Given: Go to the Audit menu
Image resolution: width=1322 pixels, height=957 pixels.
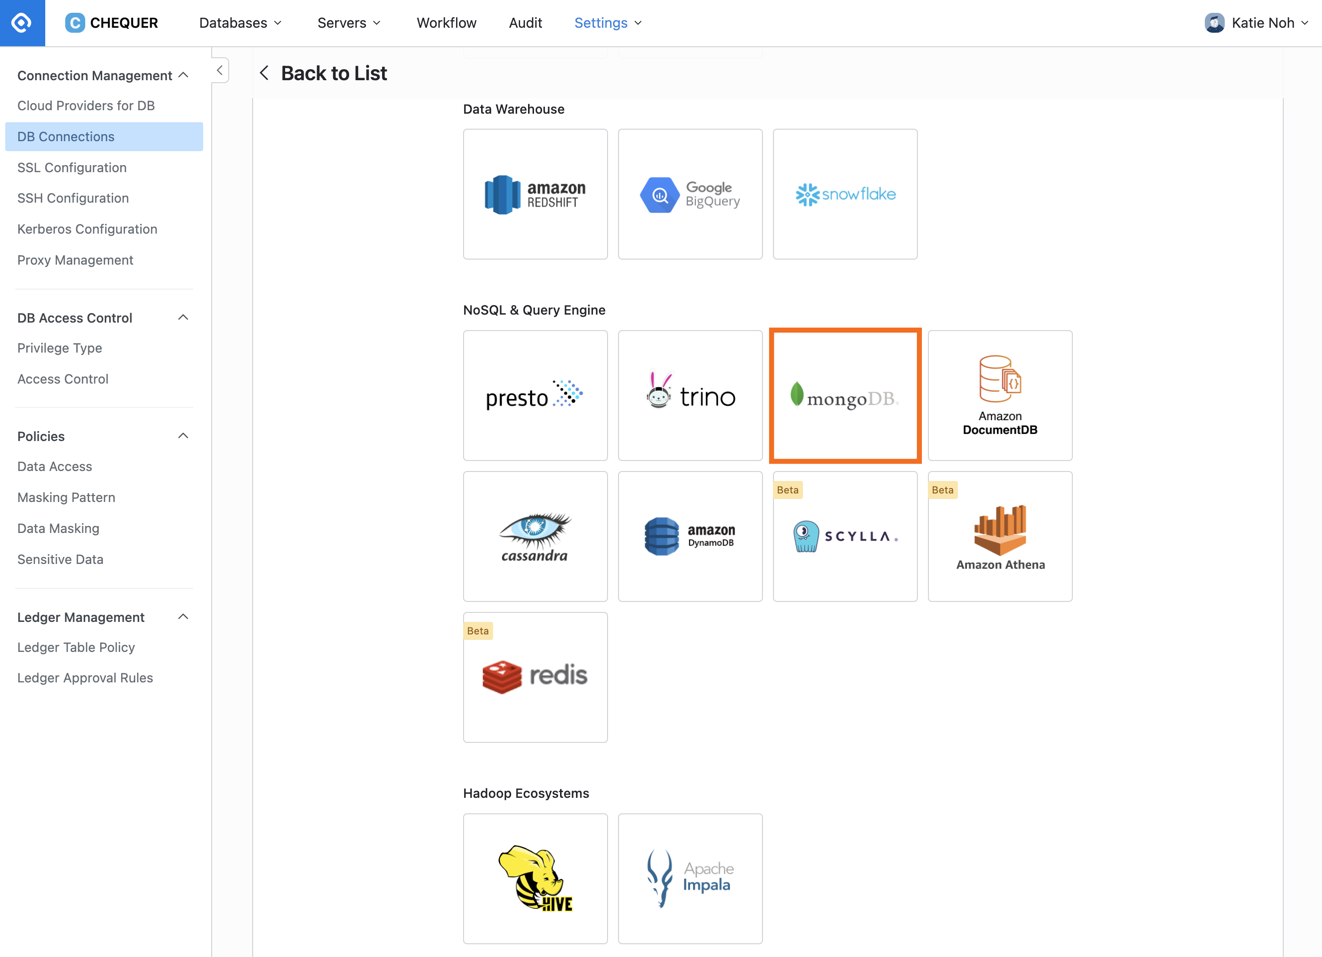Looking at the screenshot, I should pos(525,22).
